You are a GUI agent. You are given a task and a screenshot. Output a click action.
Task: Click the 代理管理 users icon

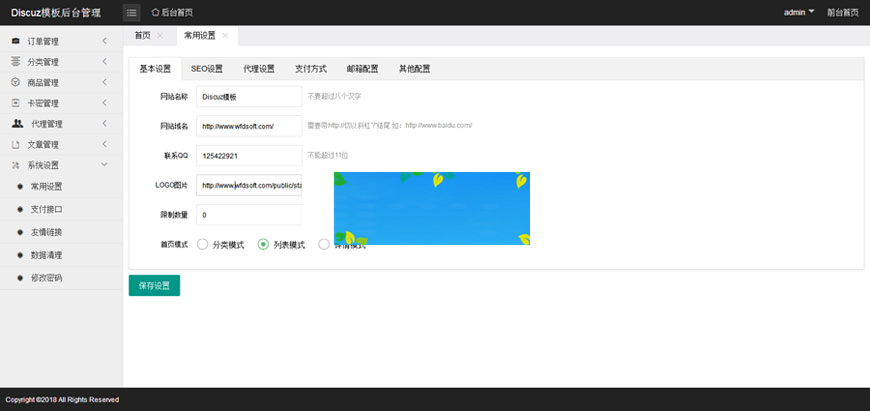[x=17, y=124]
